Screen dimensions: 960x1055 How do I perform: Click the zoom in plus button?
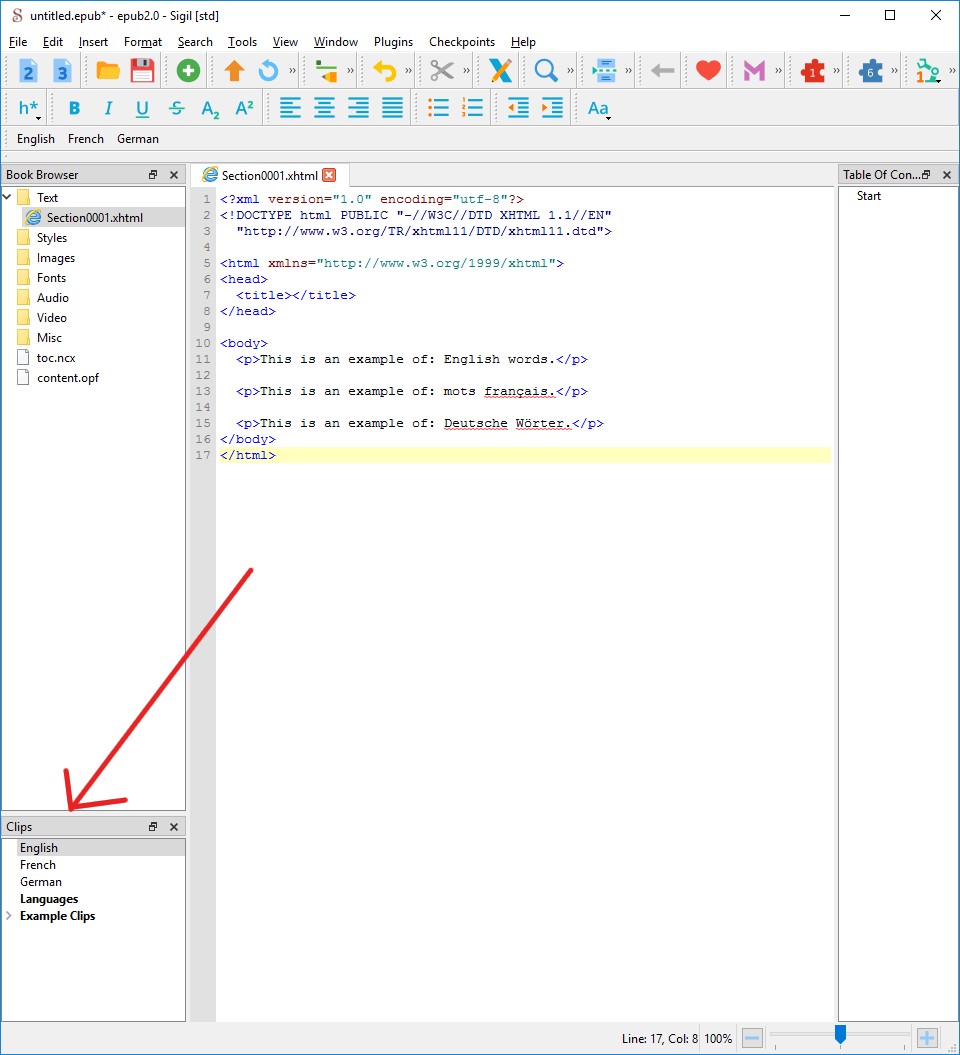927,1038
